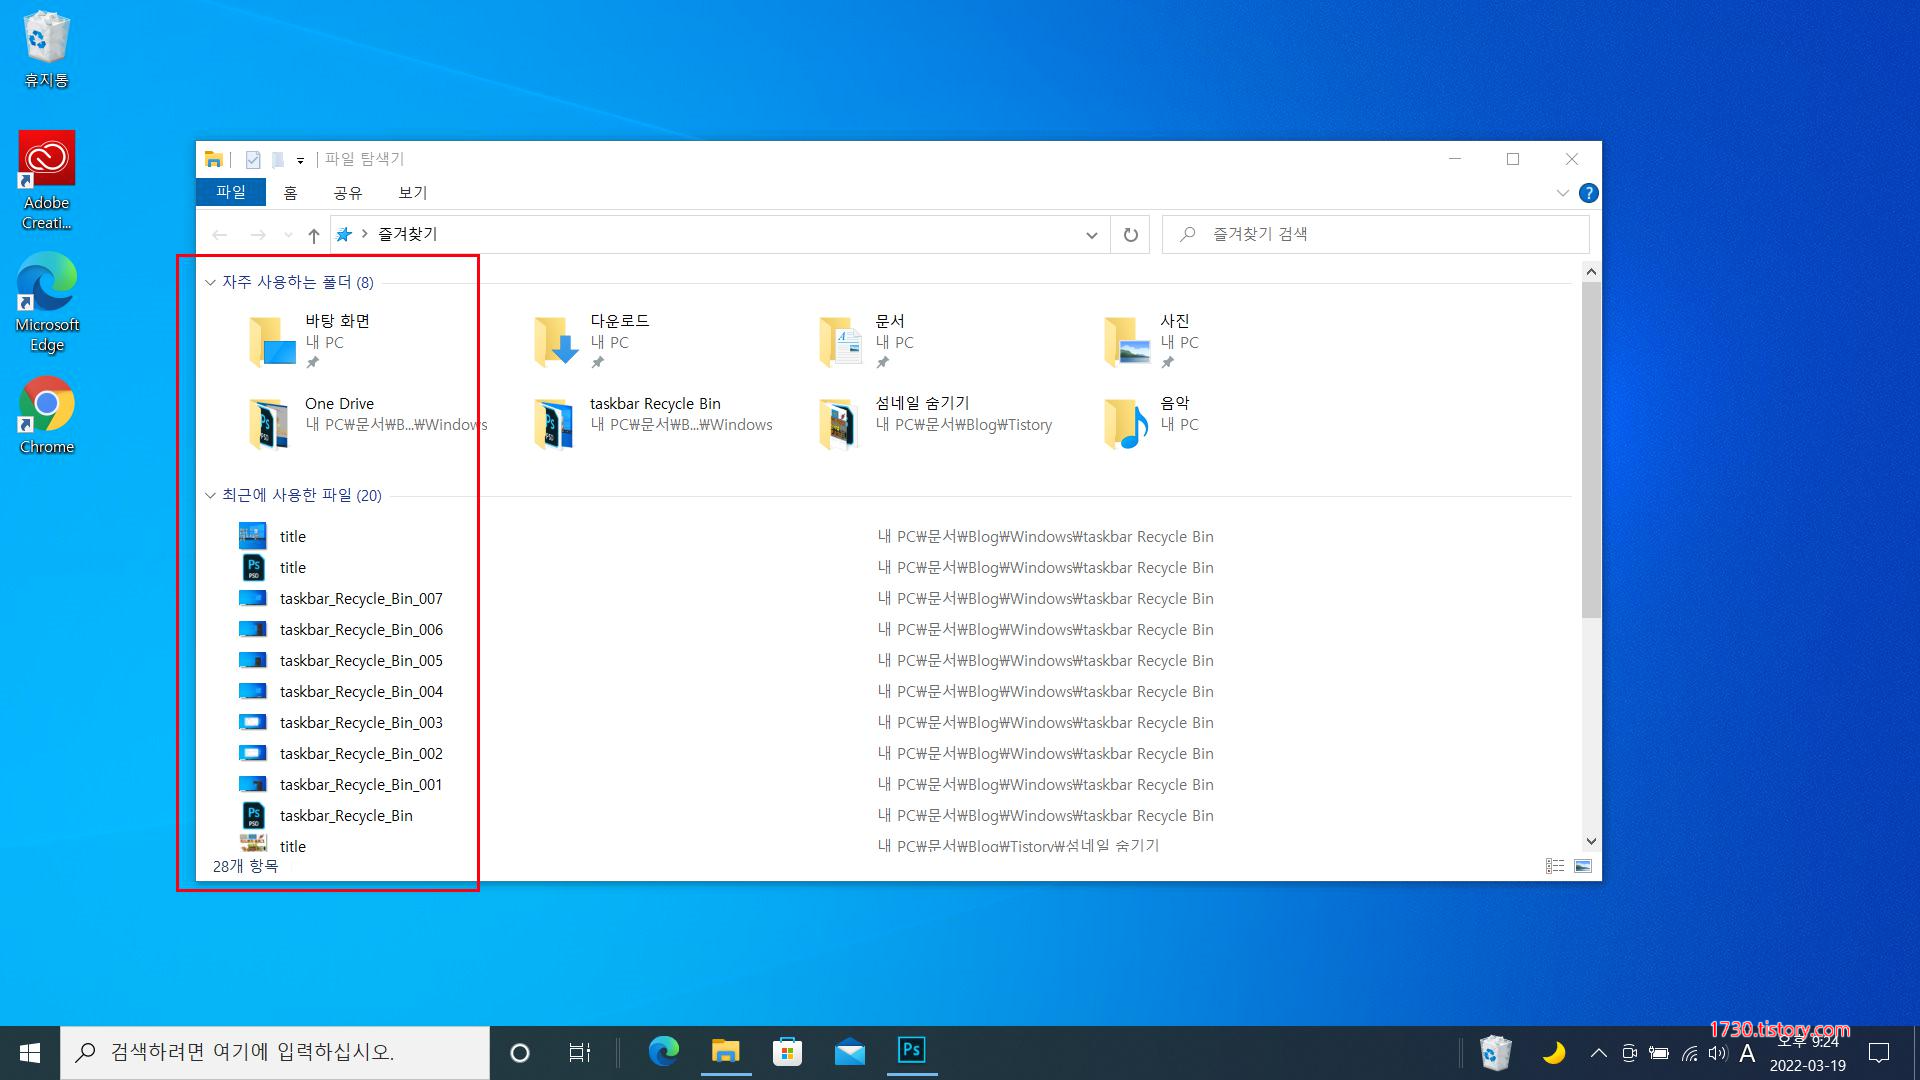The image size is (1920, 1080).
Task: Open taskbar_Recycle_Bin_007 recent file
Action: [x=360, y=599]
